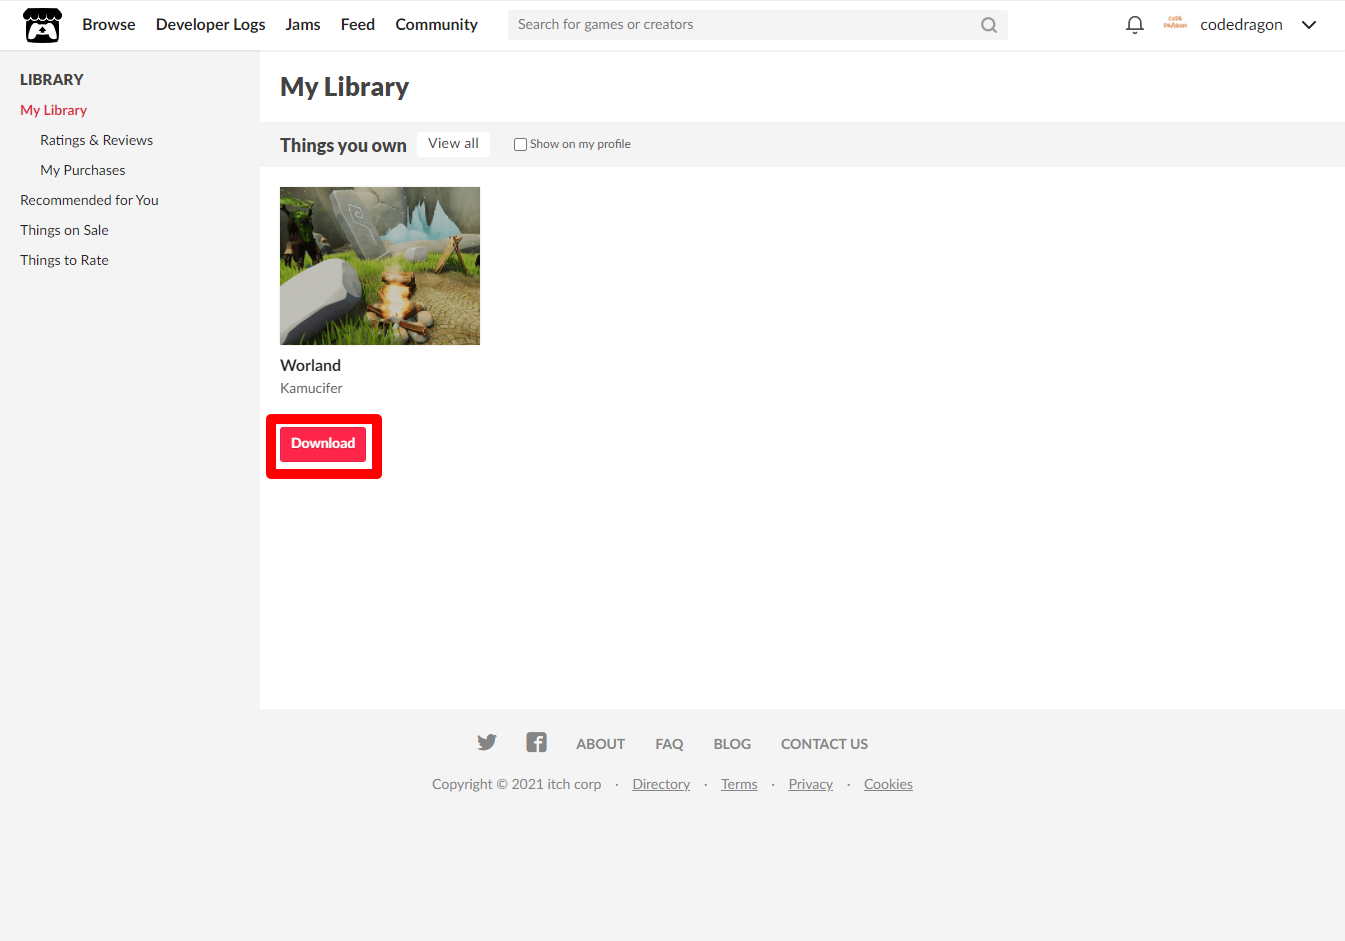Open Developer Logs page
Viewport: 1345px width, 941px height.
210,24
